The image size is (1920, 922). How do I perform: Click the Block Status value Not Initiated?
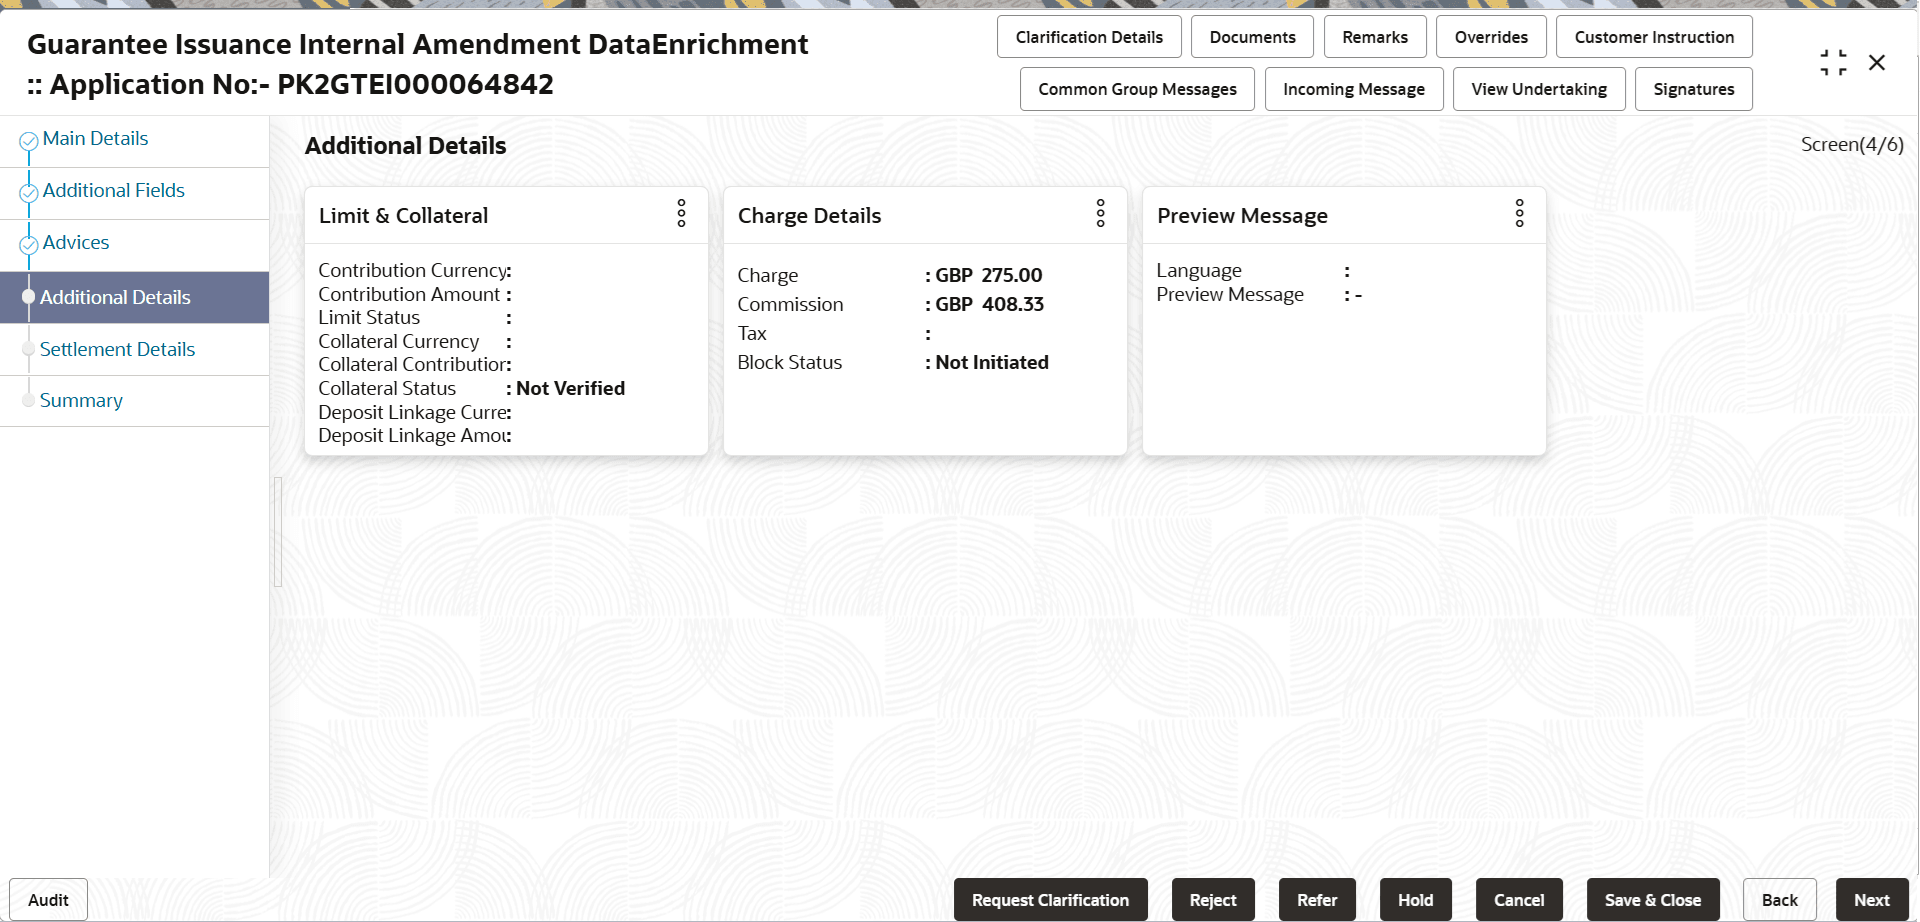click(992, 363)
